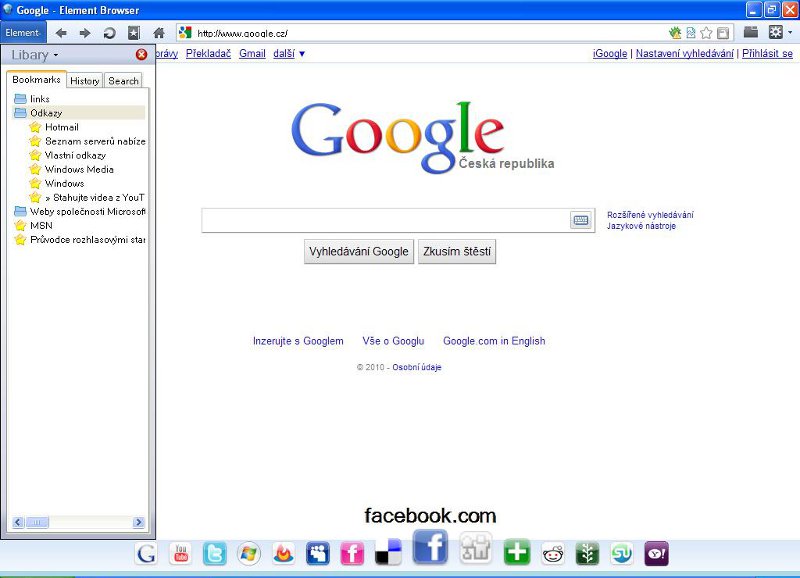Click the small window icon in address bar
The image size is (800, 578).
[722, 33]
